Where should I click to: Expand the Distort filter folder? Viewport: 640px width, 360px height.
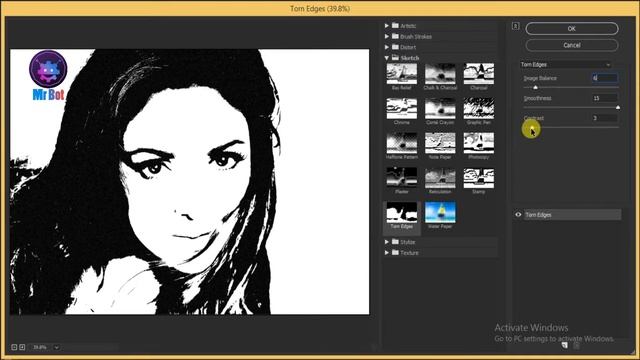coord(387,47)
